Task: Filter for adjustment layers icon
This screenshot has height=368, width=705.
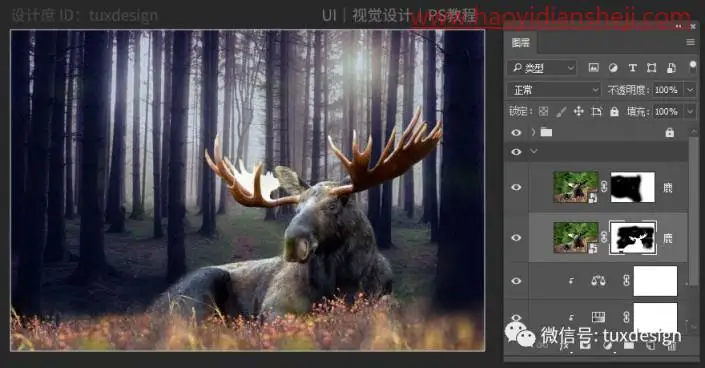Action: click(x=613, y=68)
